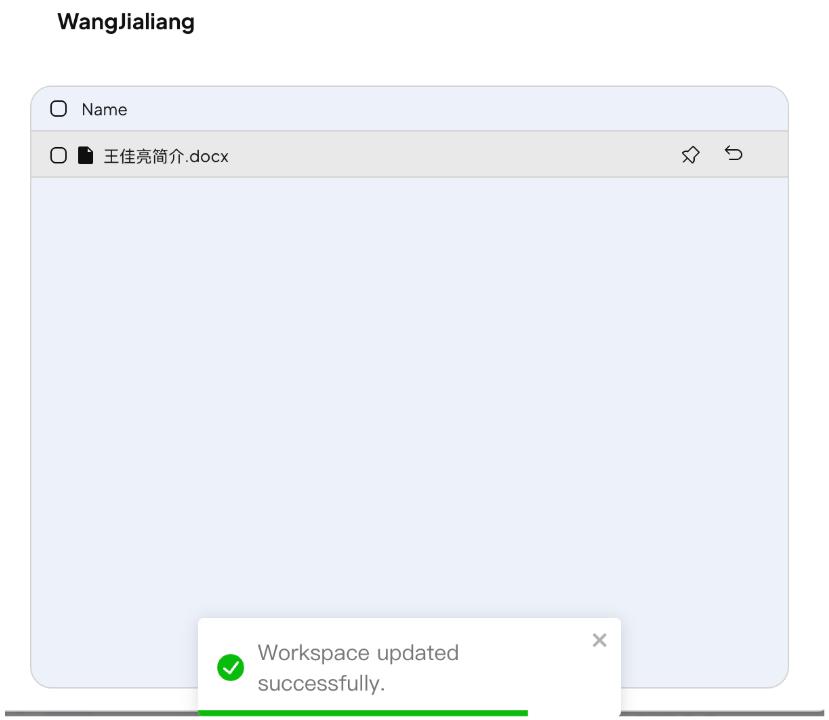Click the WangJialiang workspace title
829x720 pixels.
click(126, 22)
